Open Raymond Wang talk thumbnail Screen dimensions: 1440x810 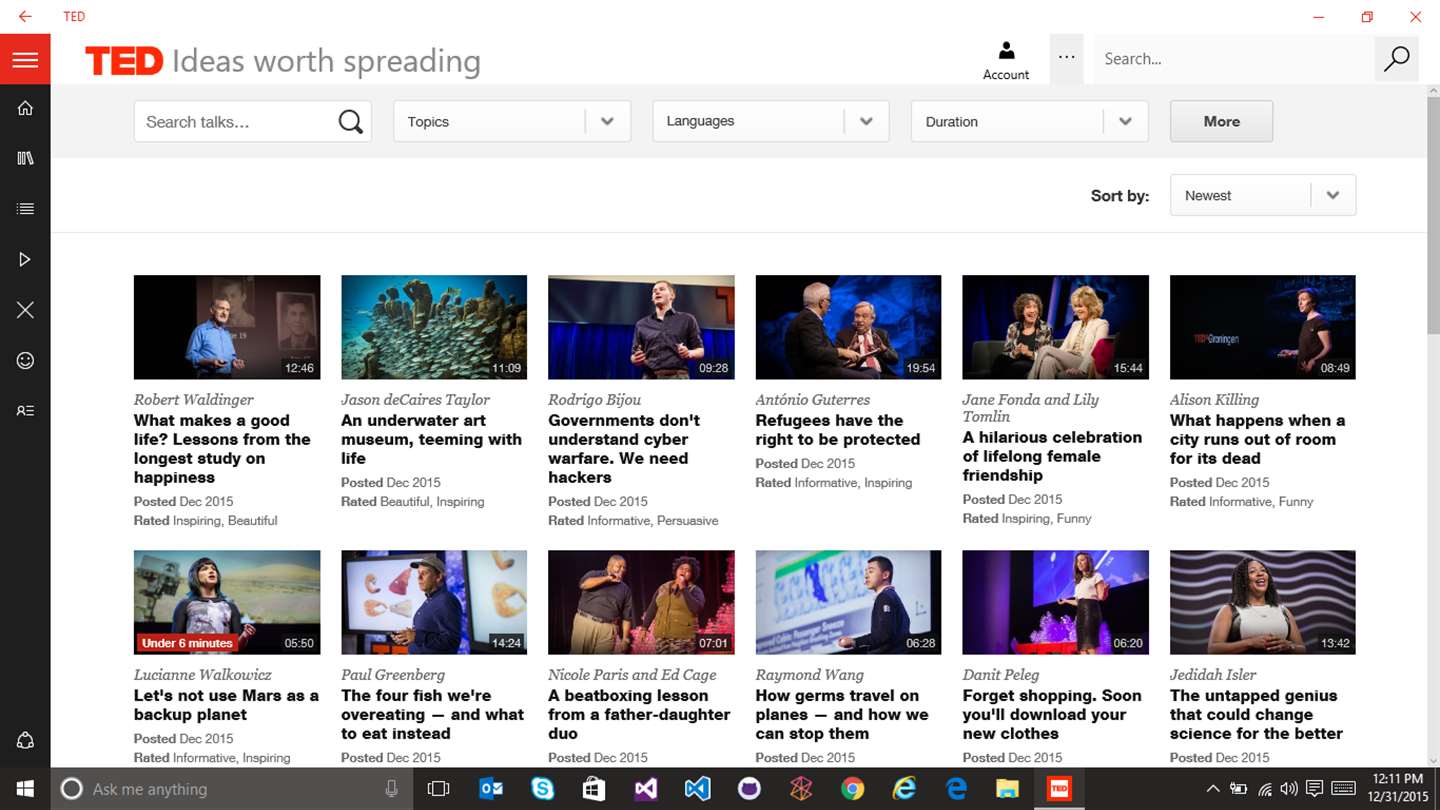point(848,602)
